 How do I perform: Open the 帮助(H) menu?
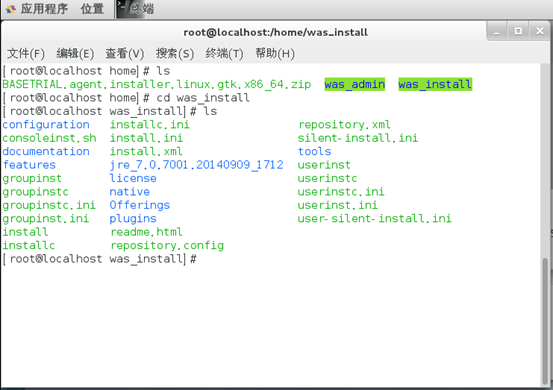(x=275, y=54)
